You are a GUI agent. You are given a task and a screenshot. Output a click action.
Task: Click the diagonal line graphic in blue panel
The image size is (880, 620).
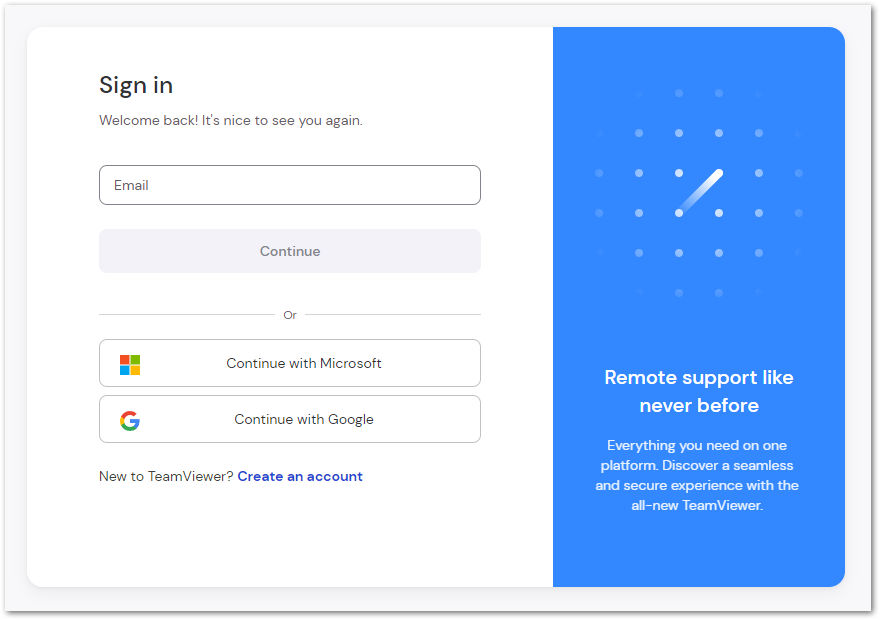(700, 191)
